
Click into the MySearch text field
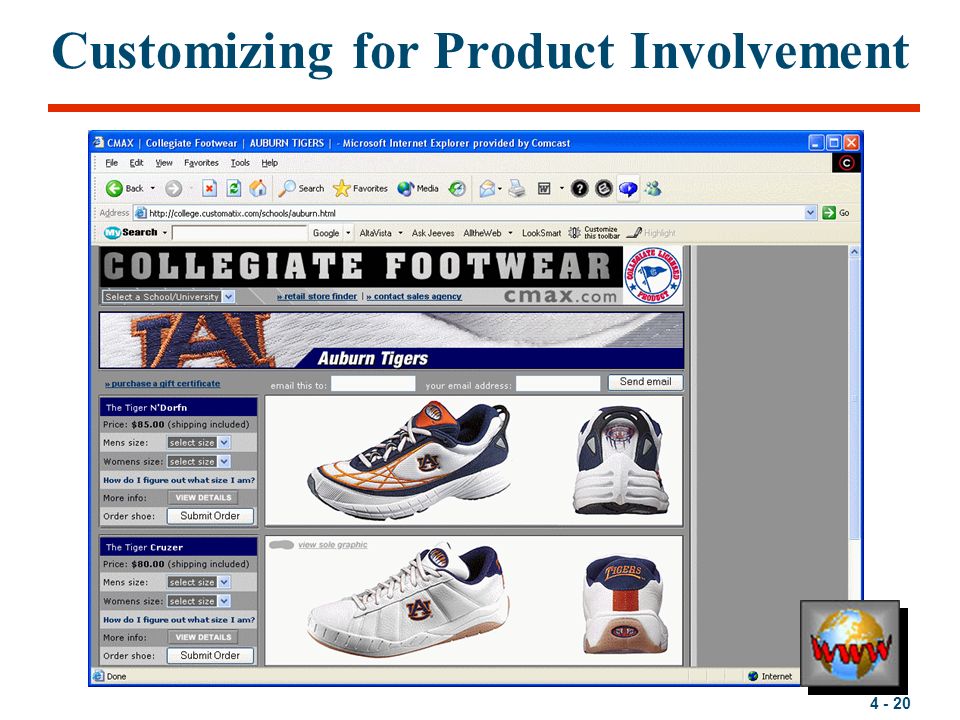[x=239, y=233]
